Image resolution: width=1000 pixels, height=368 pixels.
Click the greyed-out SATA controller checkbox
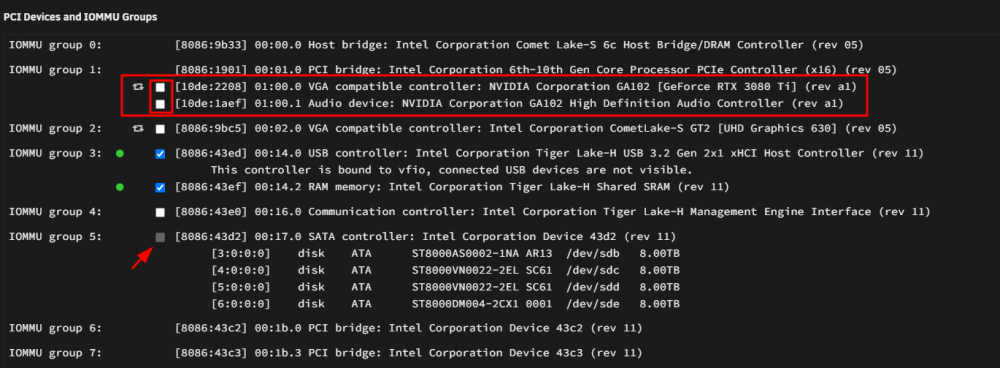tap(160, 237)
